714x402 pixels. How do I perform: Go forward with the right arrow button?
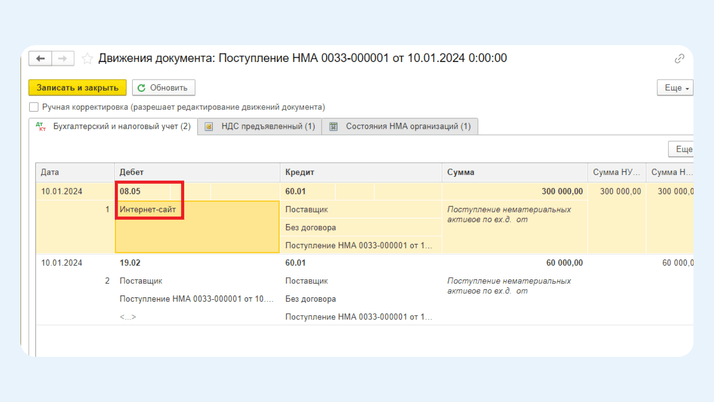click(x=63, y=58)
